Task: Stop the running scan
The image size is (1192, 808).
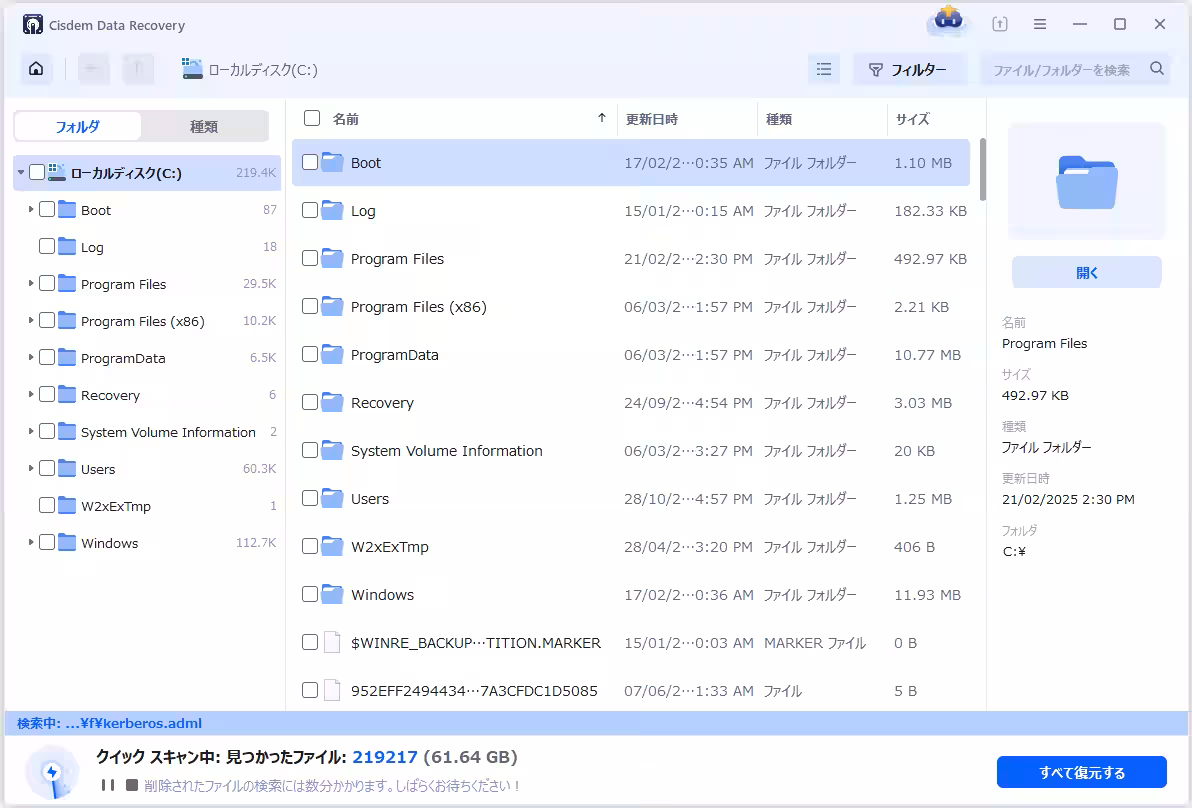Action: (x=131, y=785)
